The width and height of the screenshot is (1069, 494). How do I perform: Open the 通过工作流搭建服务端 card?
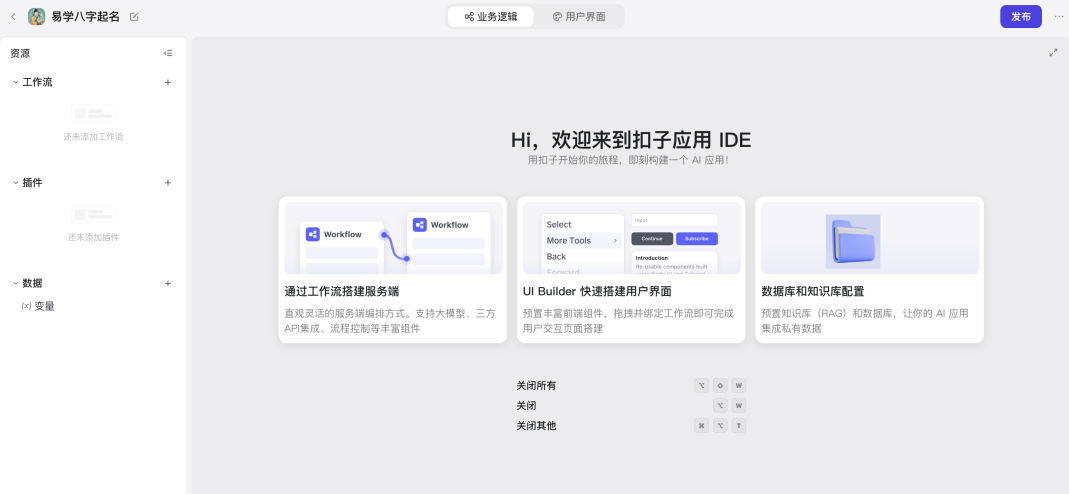(392, 270)
